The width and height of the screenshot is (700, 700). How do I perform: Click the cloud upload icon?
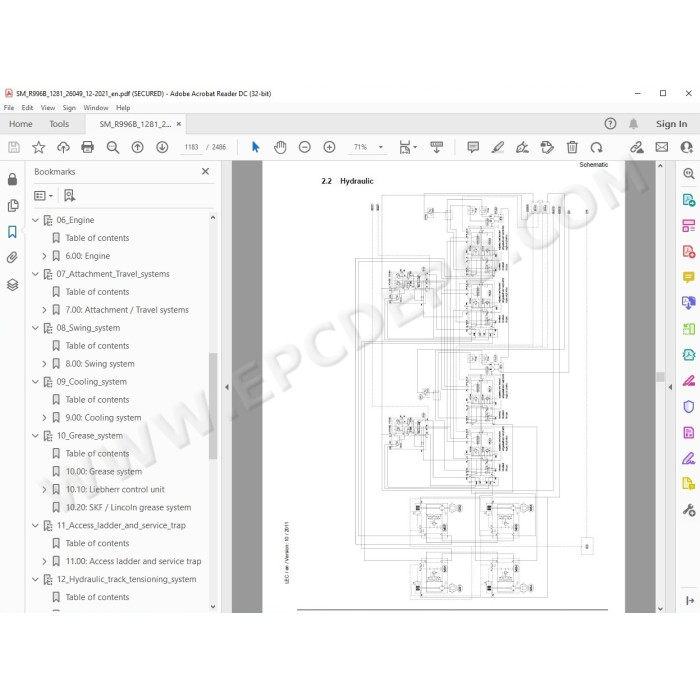(63, 147)
